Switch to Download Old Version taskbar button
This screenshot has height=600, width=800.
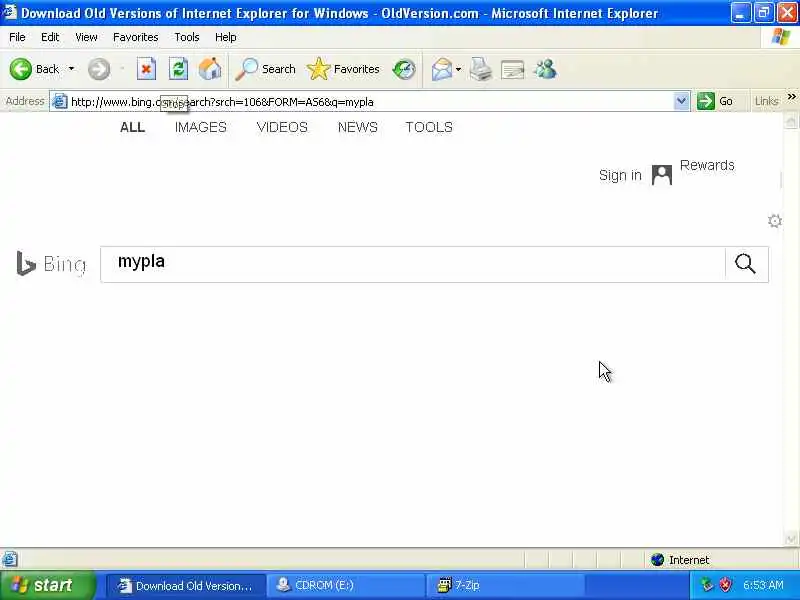click(186, 585)
